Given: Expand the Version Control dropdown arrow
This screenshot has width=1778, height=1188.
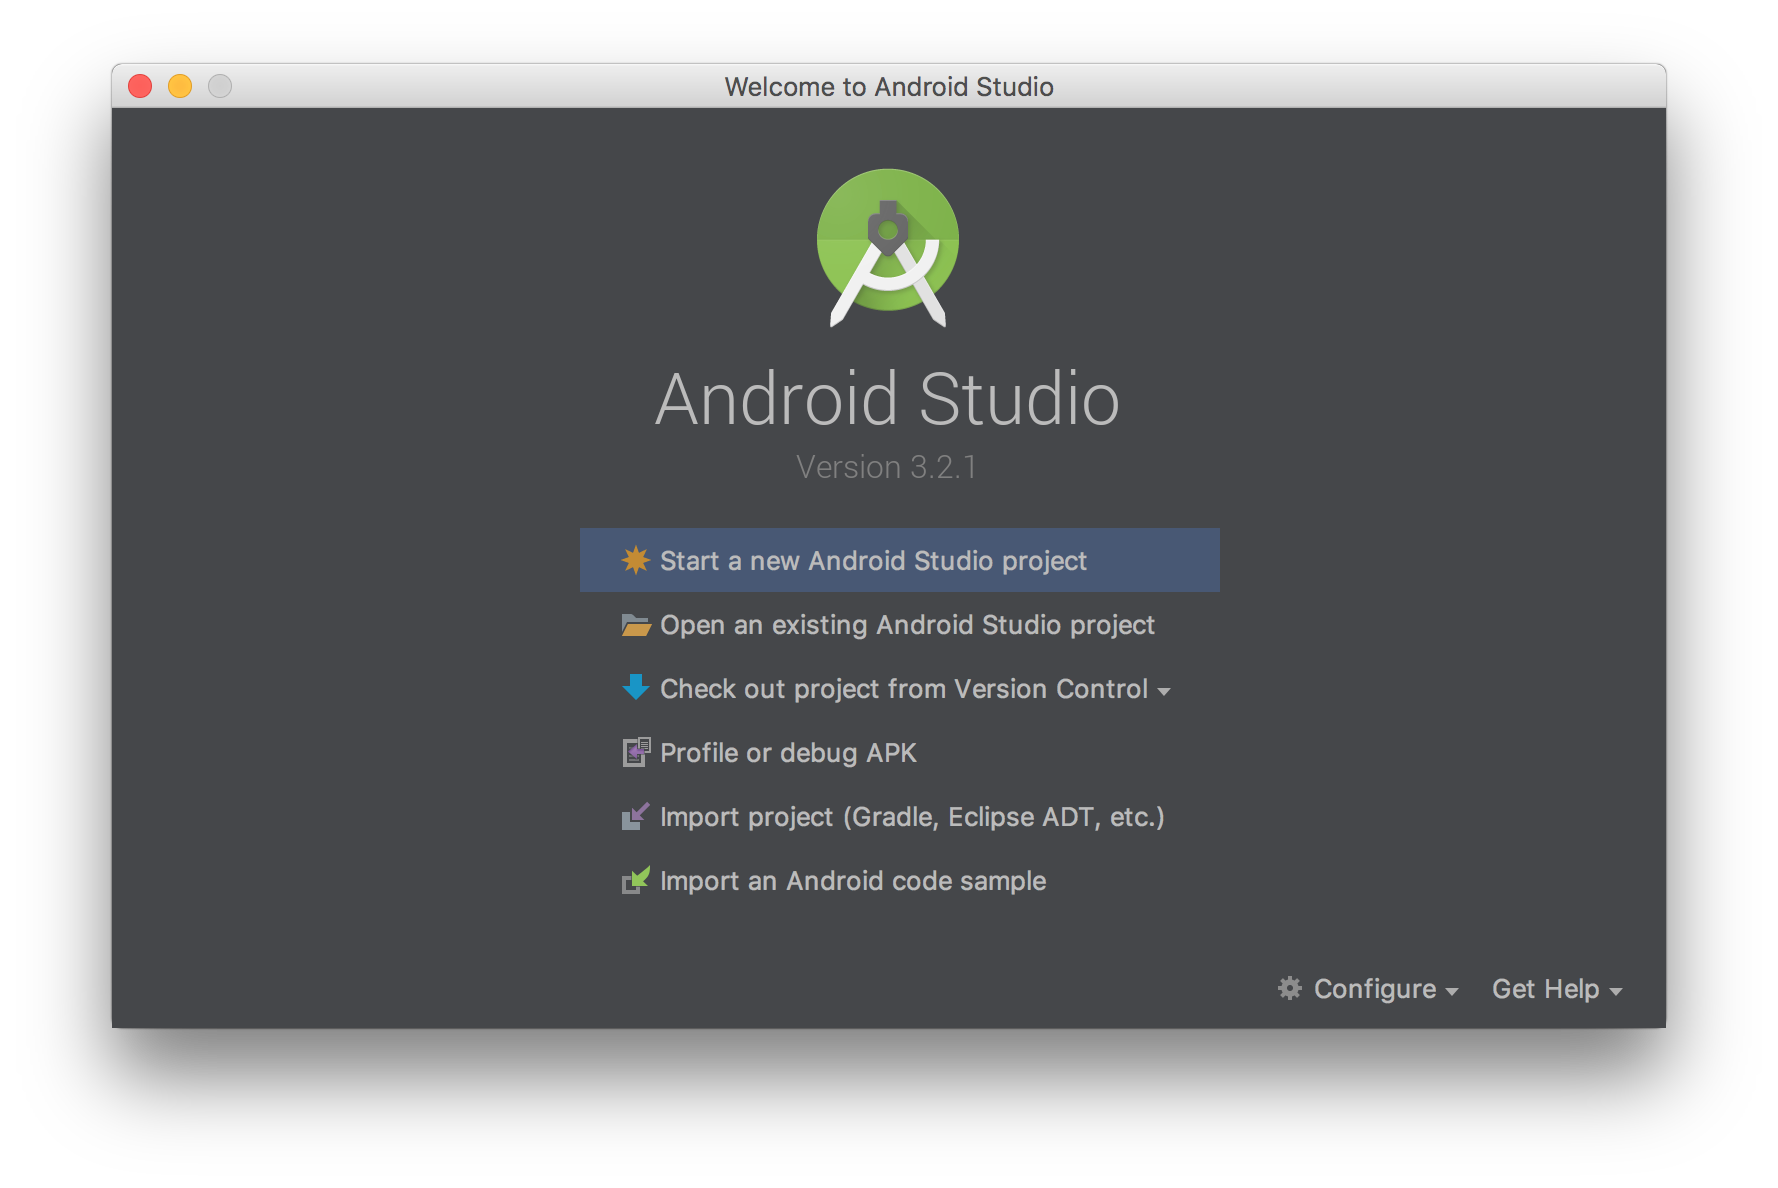Looking at the screenshot, I should click(x=1164, y=691).
